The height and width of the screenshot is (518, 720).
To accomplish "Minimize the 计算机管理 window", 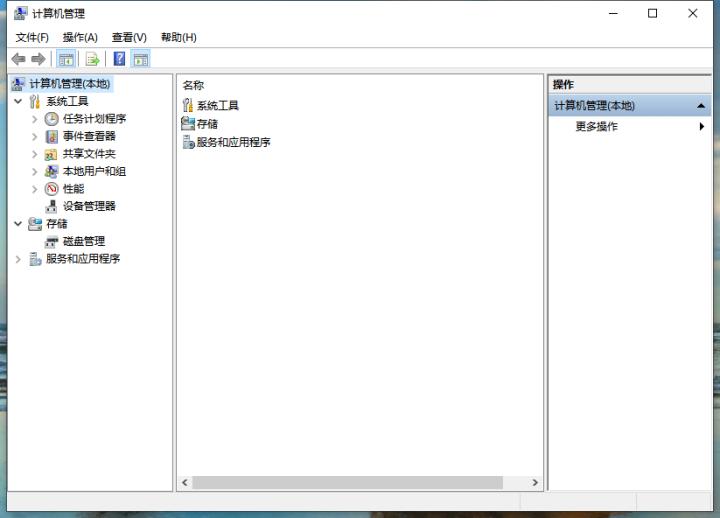I will [x=613, y=13].
